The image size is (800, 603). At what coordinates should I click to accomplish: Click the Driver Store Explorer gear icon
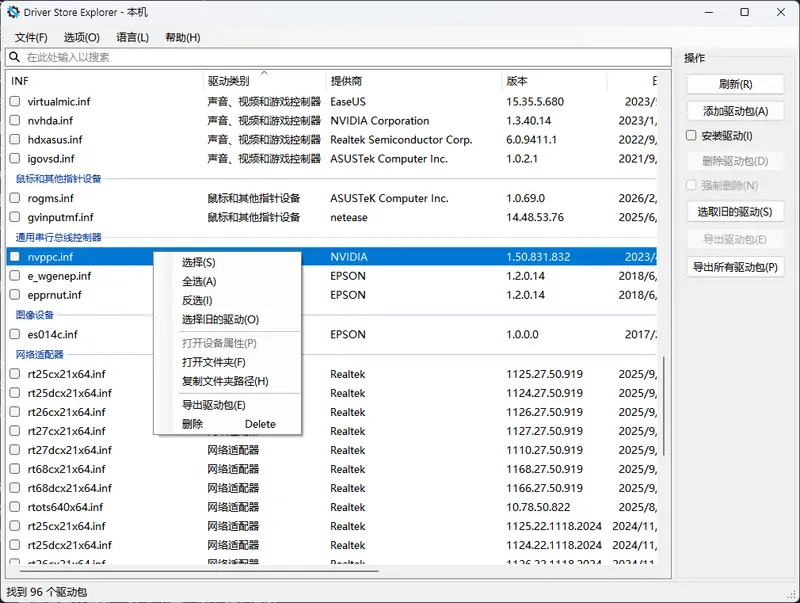click(x=13, y=12)
